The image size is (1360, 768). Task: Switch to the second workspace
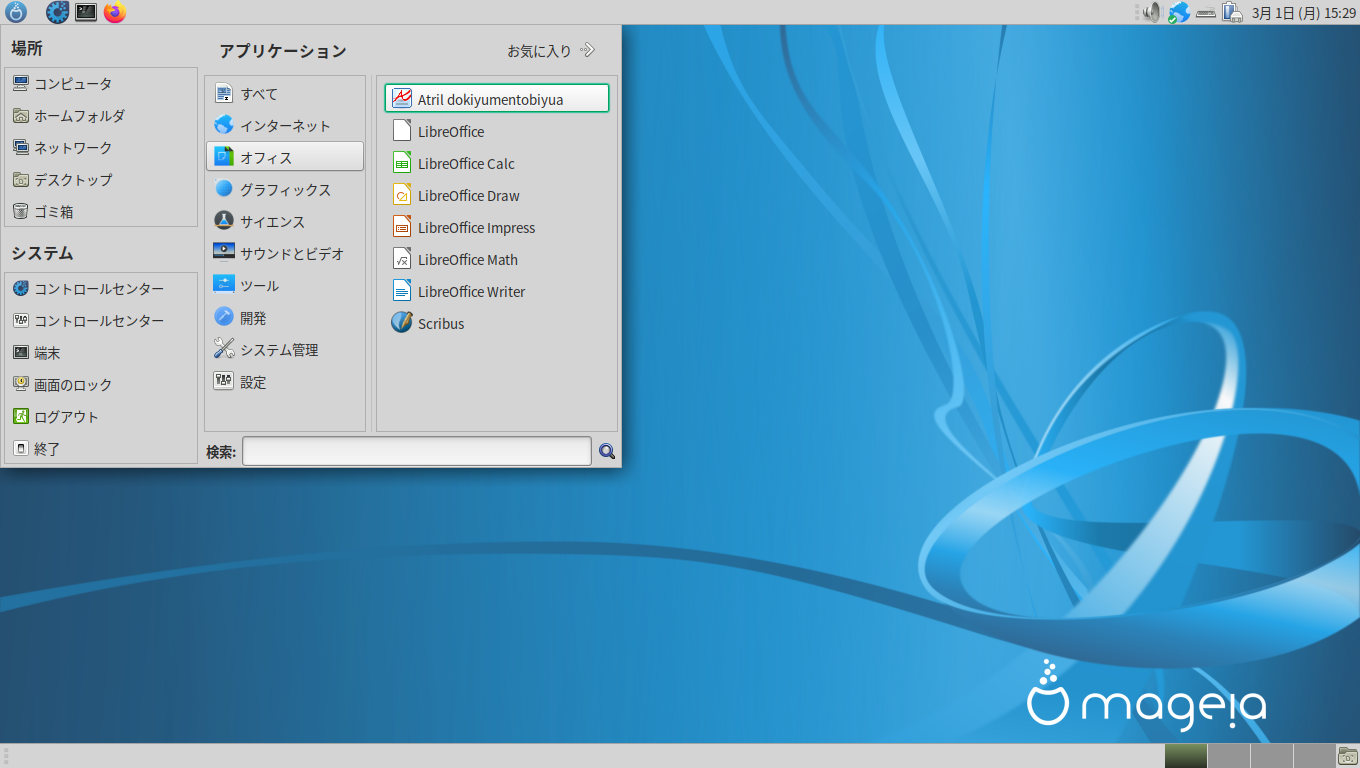[1229, 756]
